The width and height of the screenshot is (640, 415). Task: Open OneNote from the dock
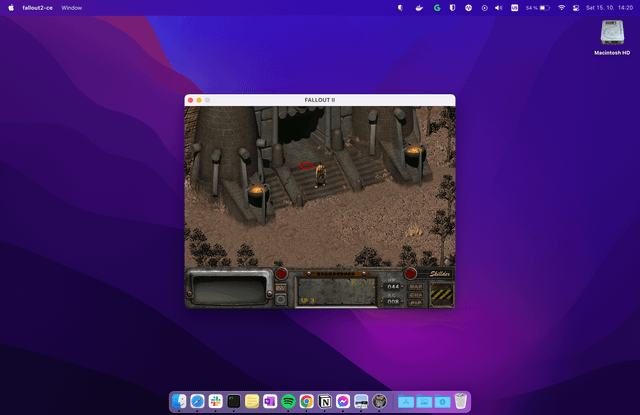(270, 402)
